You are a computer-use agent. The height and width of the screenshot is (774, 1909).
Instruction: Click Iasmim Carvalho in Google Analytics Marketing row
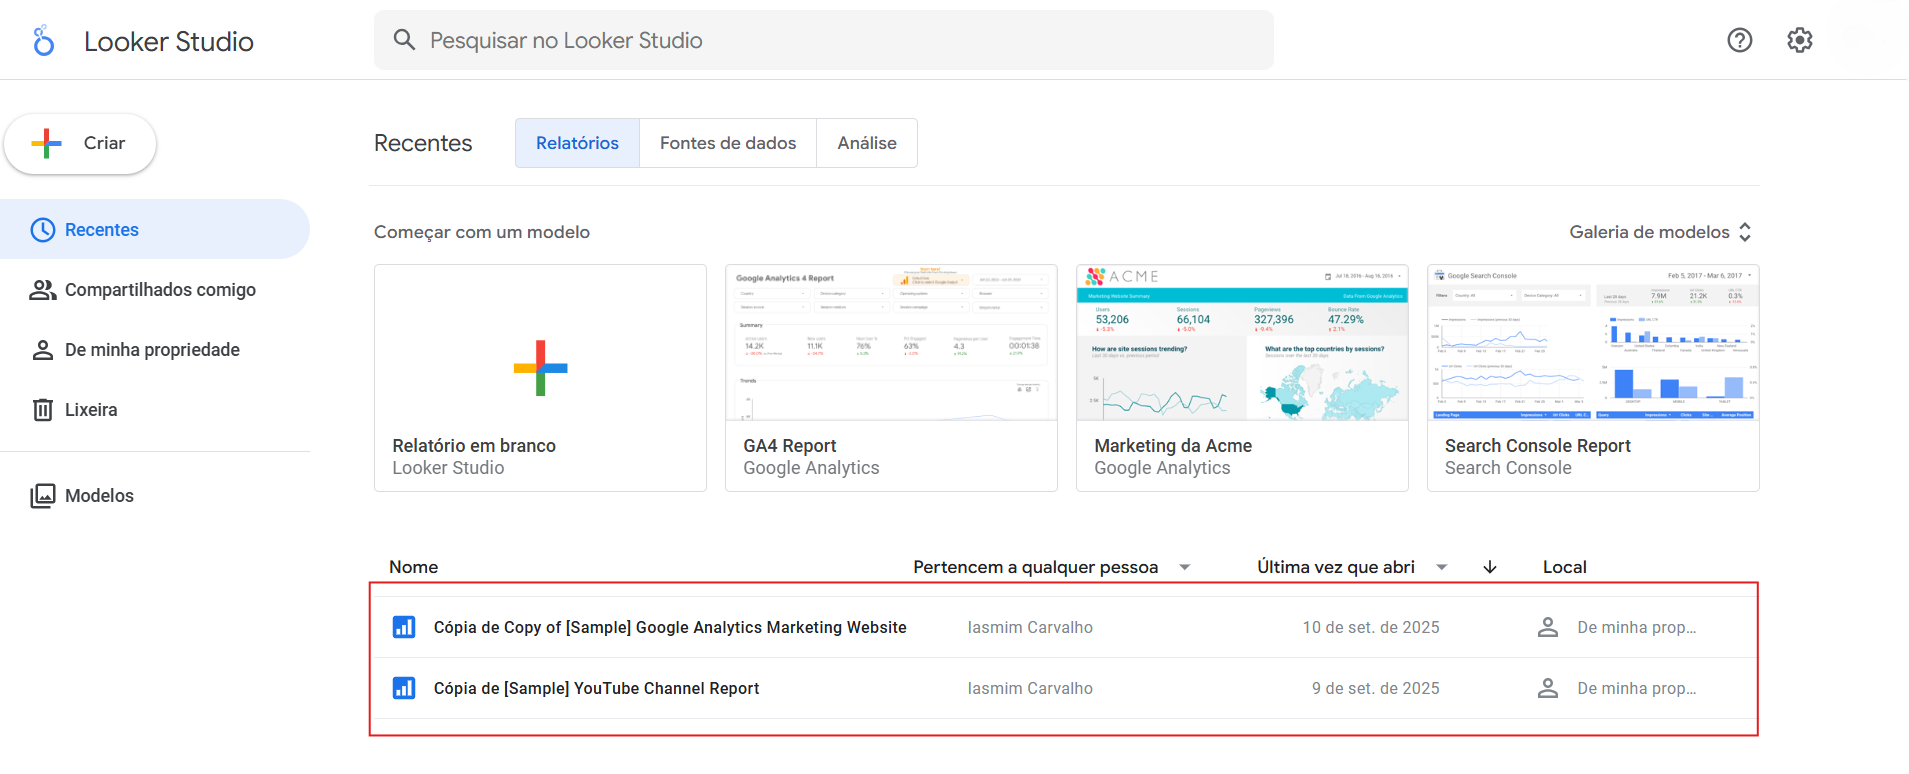1030,627
